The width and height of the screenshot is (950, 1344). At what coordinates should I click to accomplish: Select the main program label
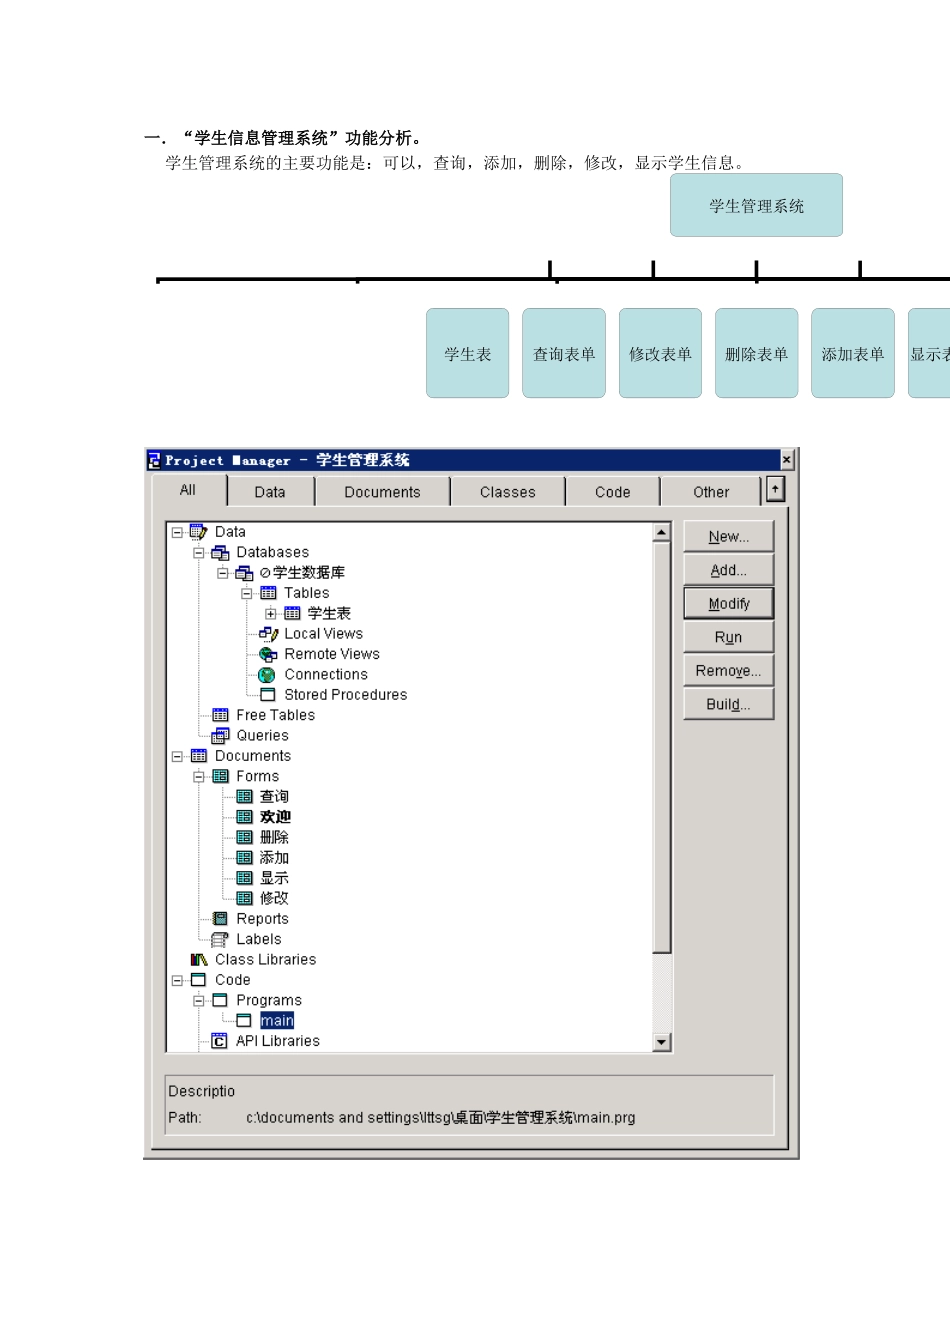click(277, 1021)
